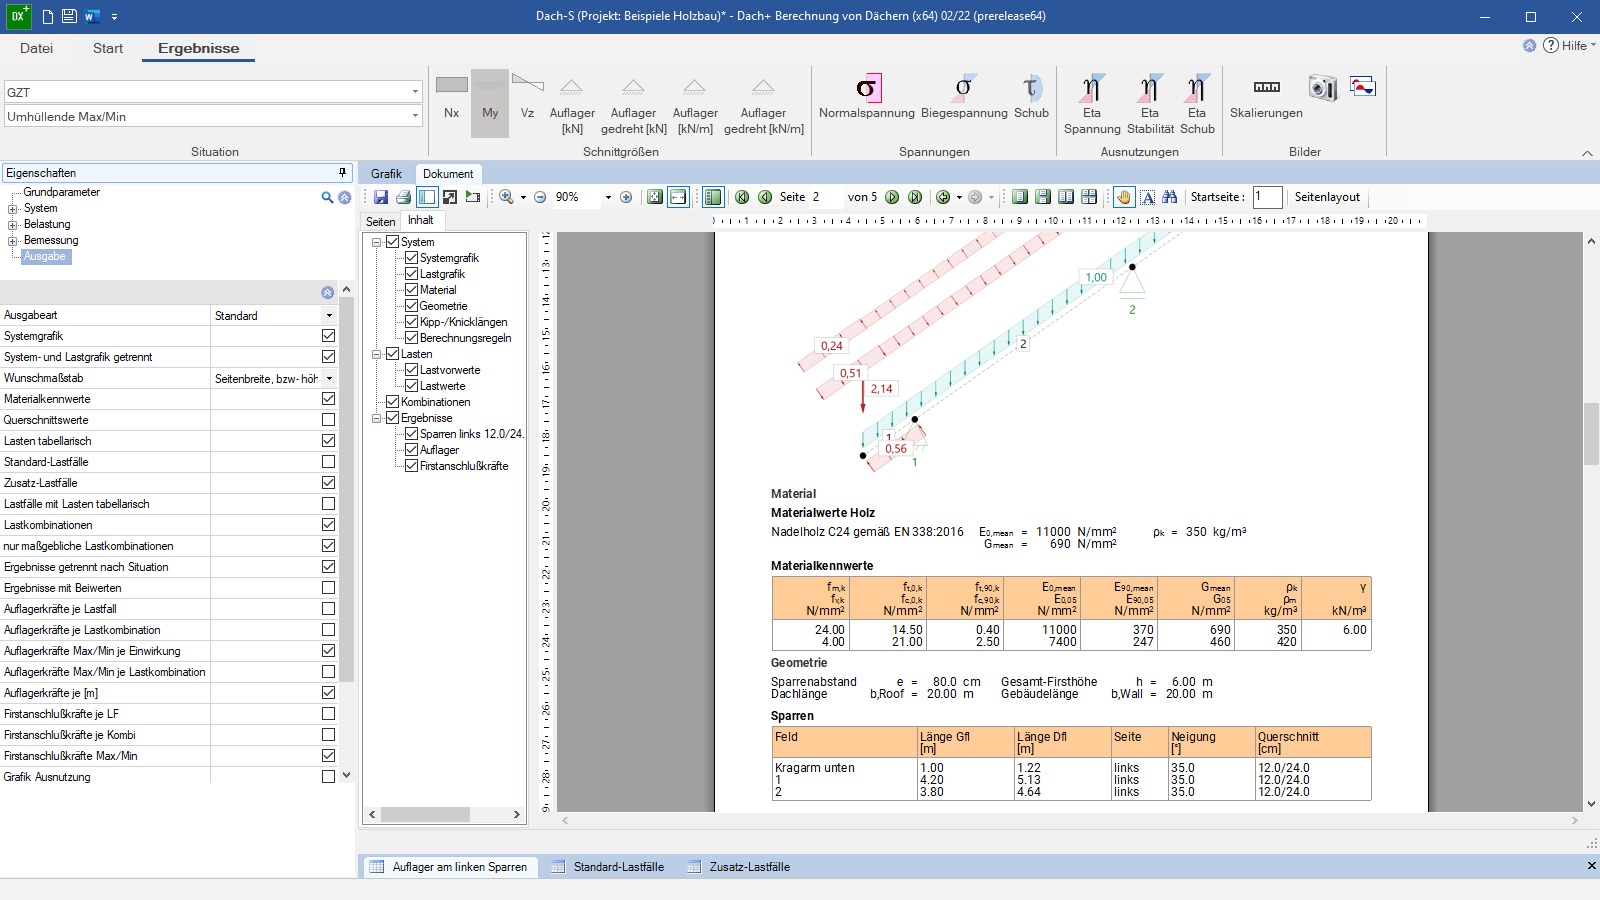Select Grundparameter in the properties tree
This screenshot has height=900, width=1600.
pyautogui.click(x=61, y=192)
